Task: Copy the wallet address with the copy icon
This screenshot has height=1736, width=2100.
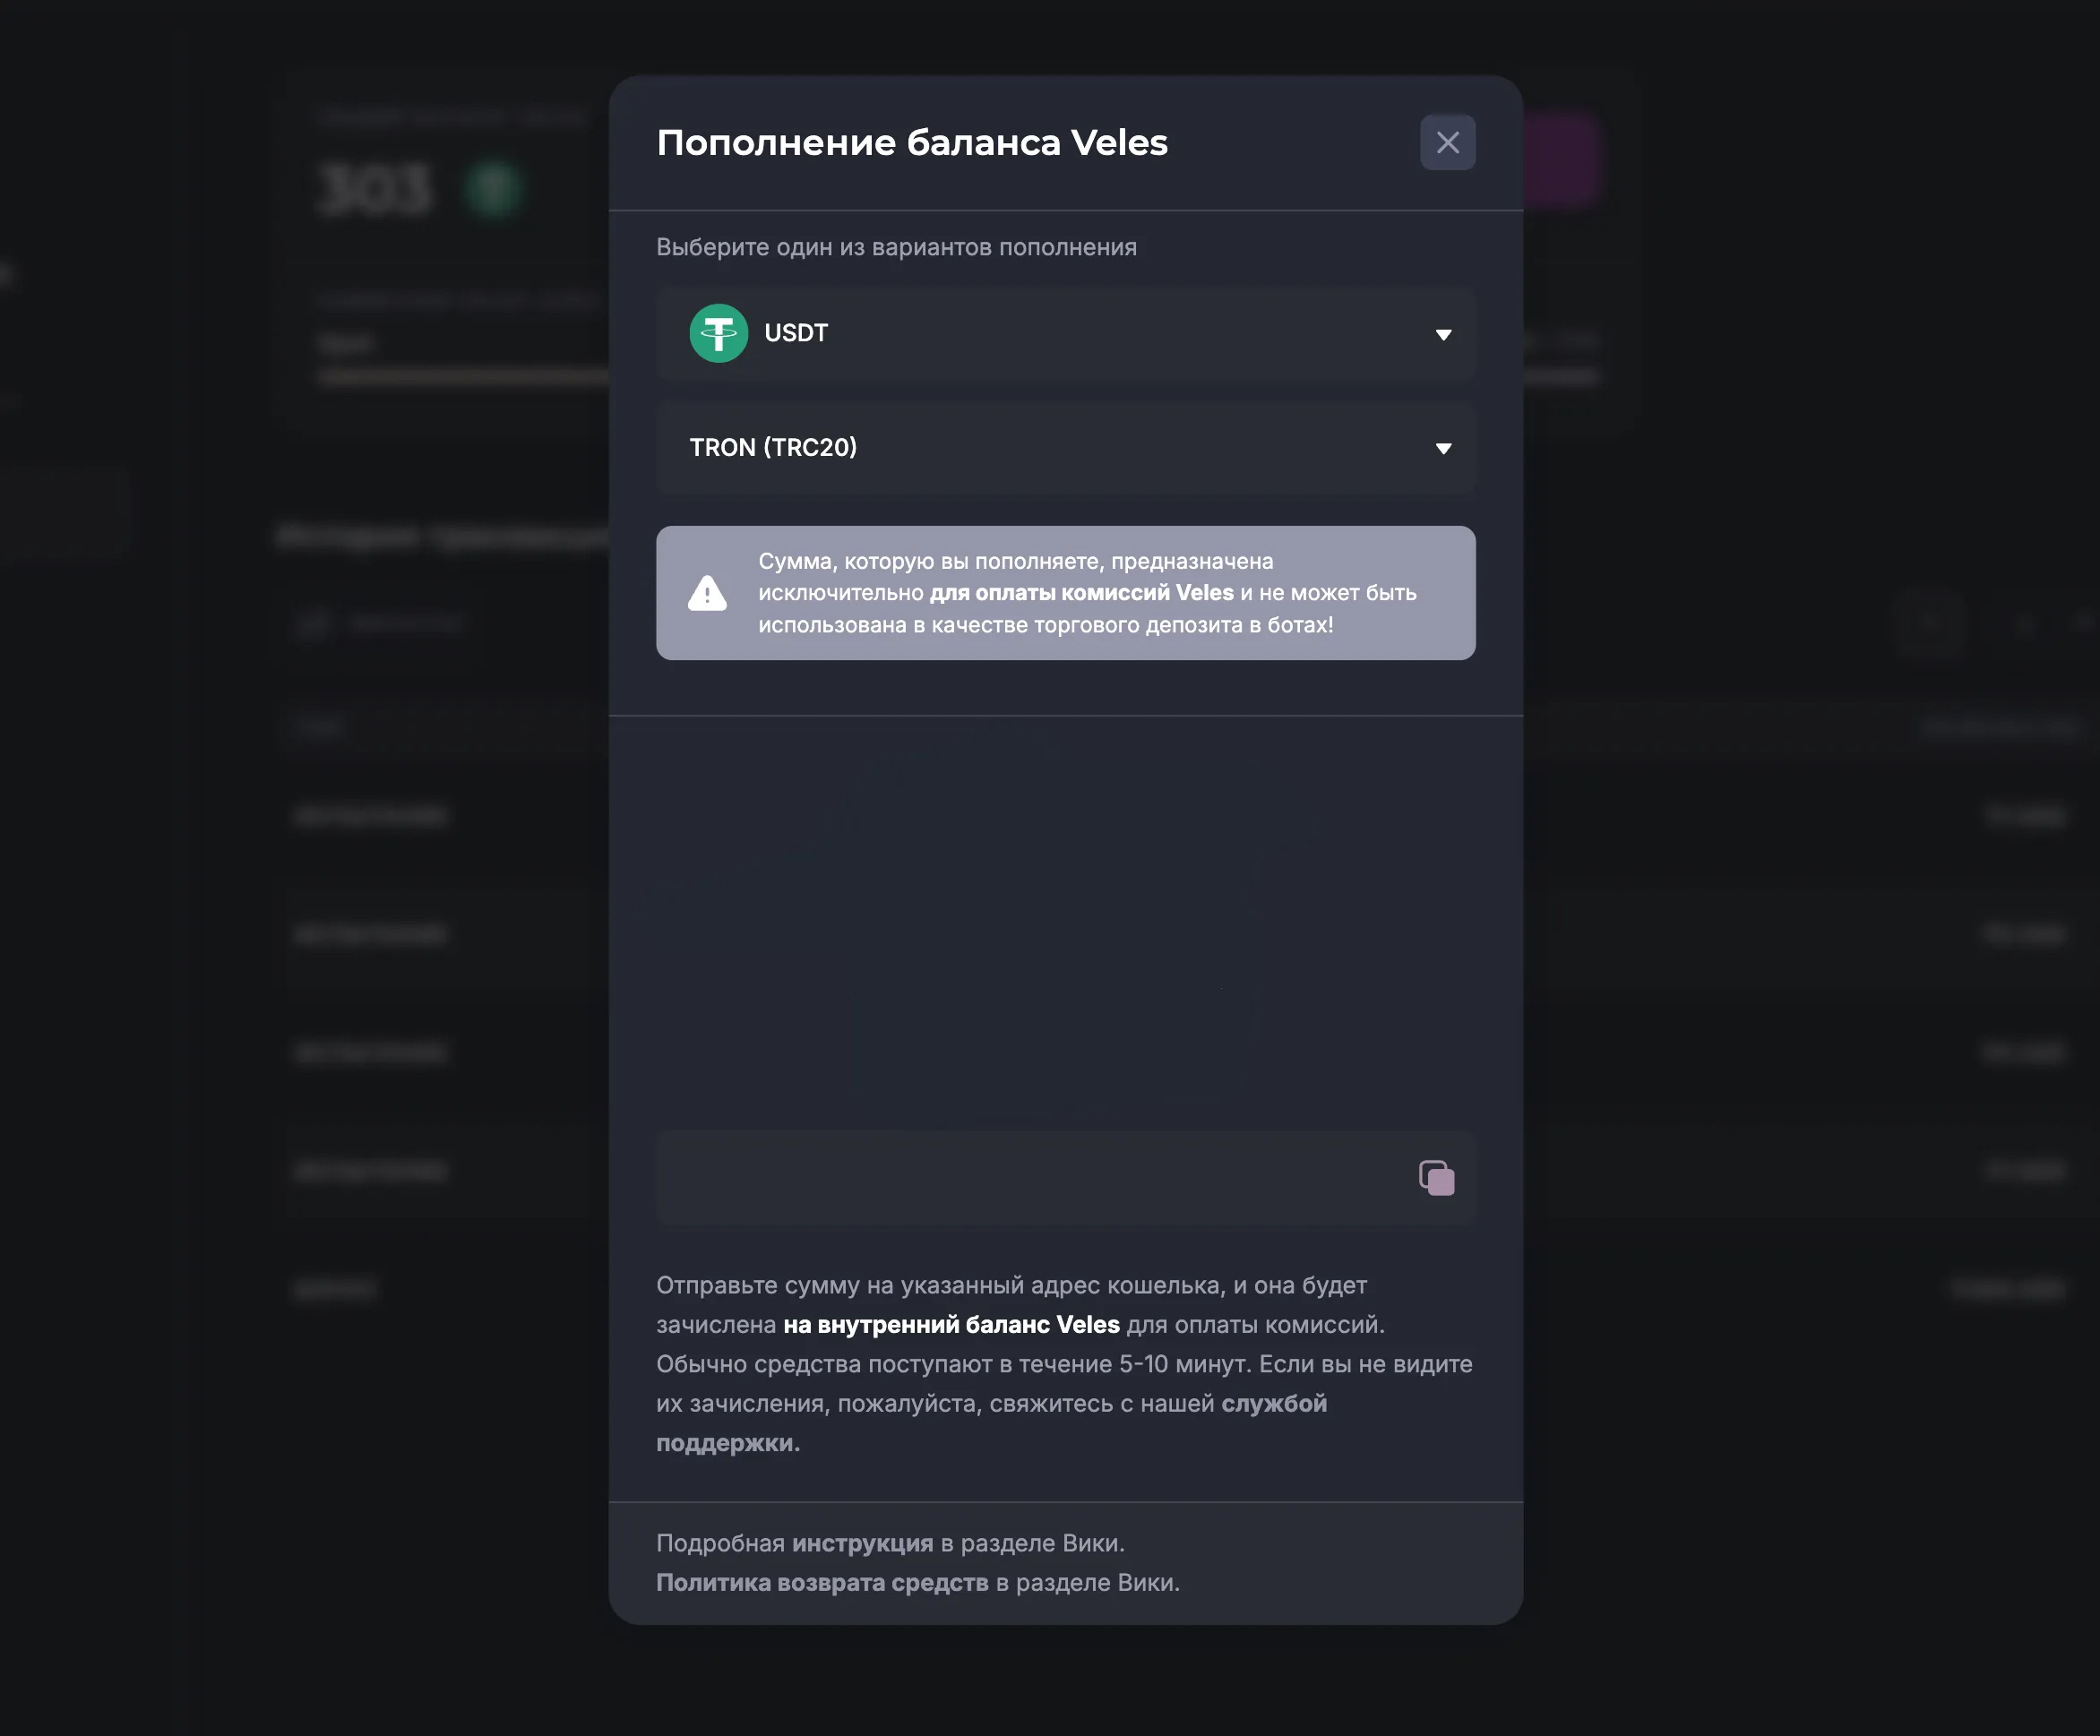Action: 1436,1178
